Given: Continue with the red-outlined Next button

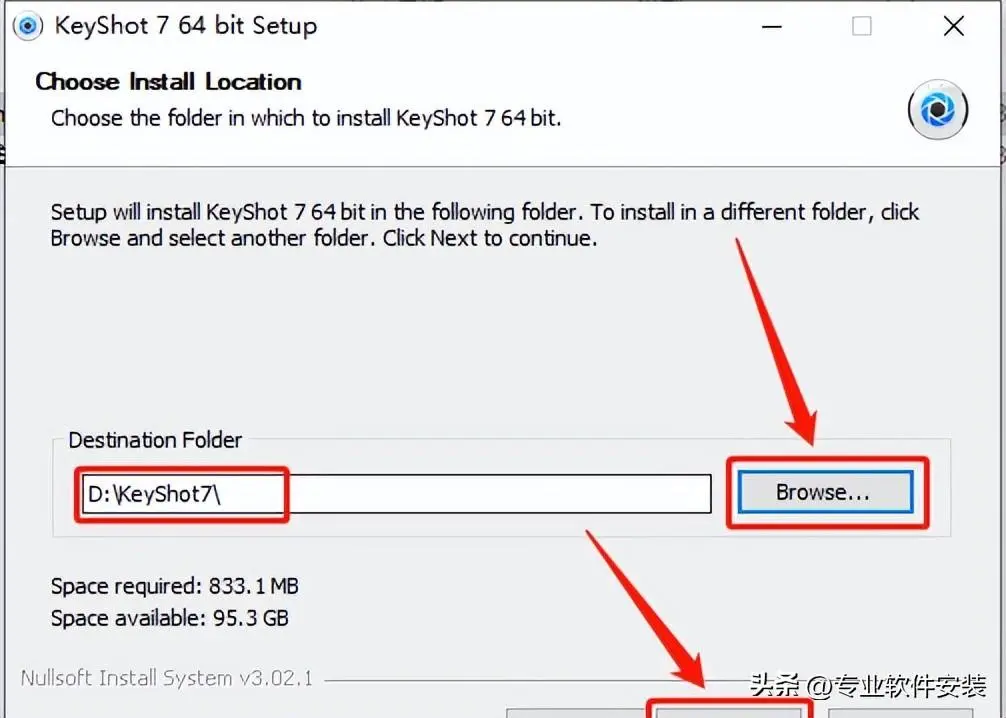Looking at the screenshot, I should click(729, 713).
